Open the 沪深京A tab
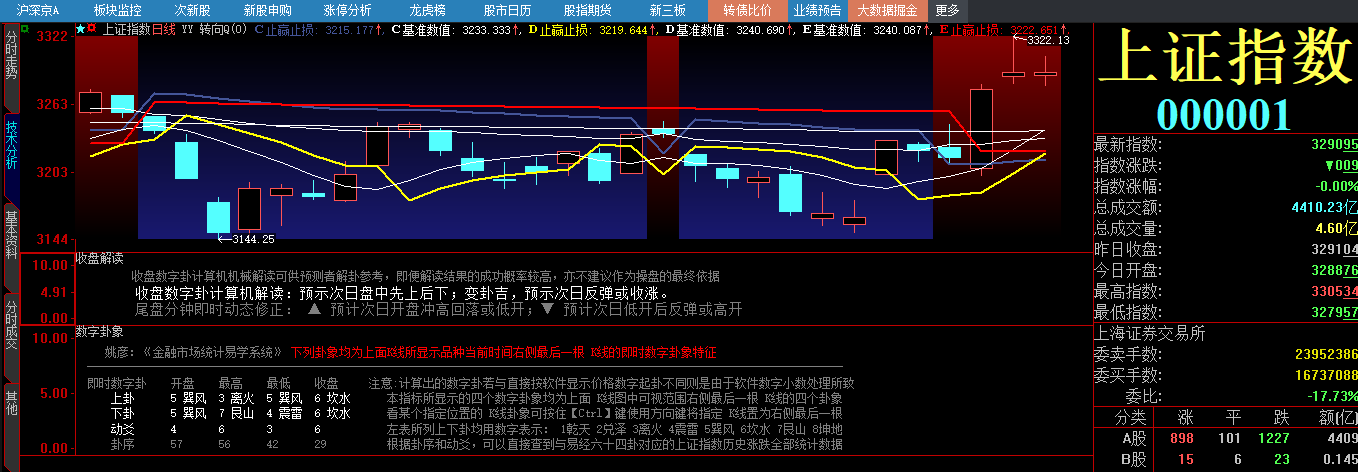 (x=38, y=10)
